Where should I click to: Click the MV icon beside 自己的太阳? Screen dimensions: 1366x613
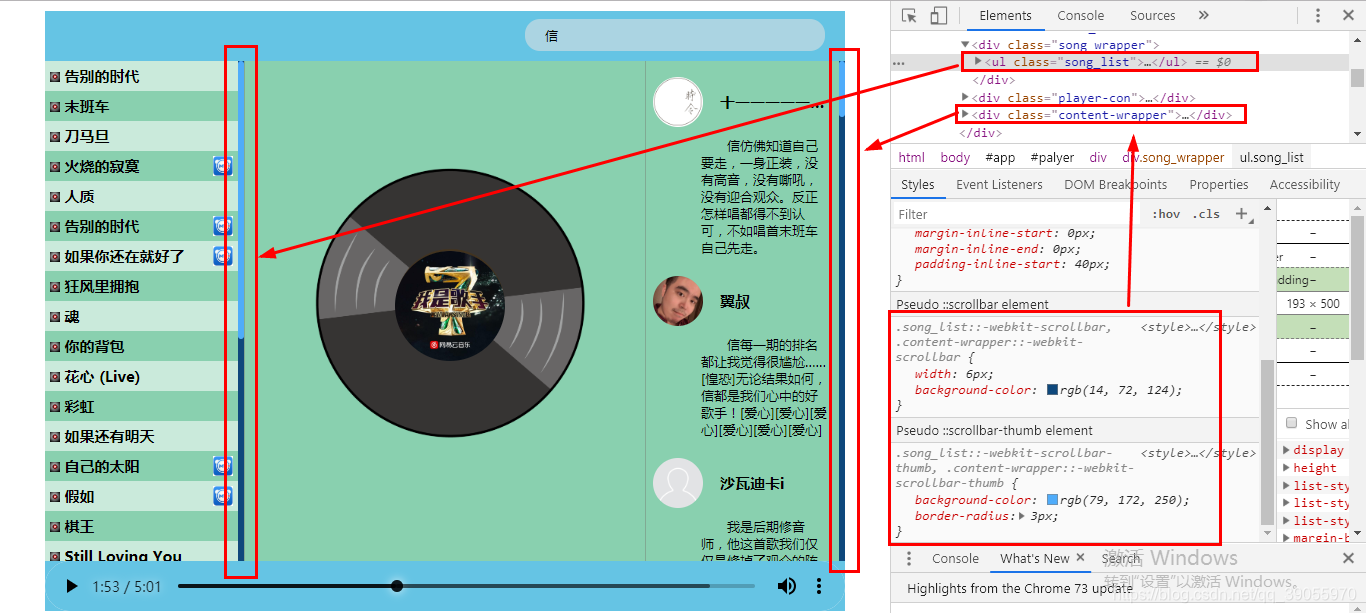(222, 466)
